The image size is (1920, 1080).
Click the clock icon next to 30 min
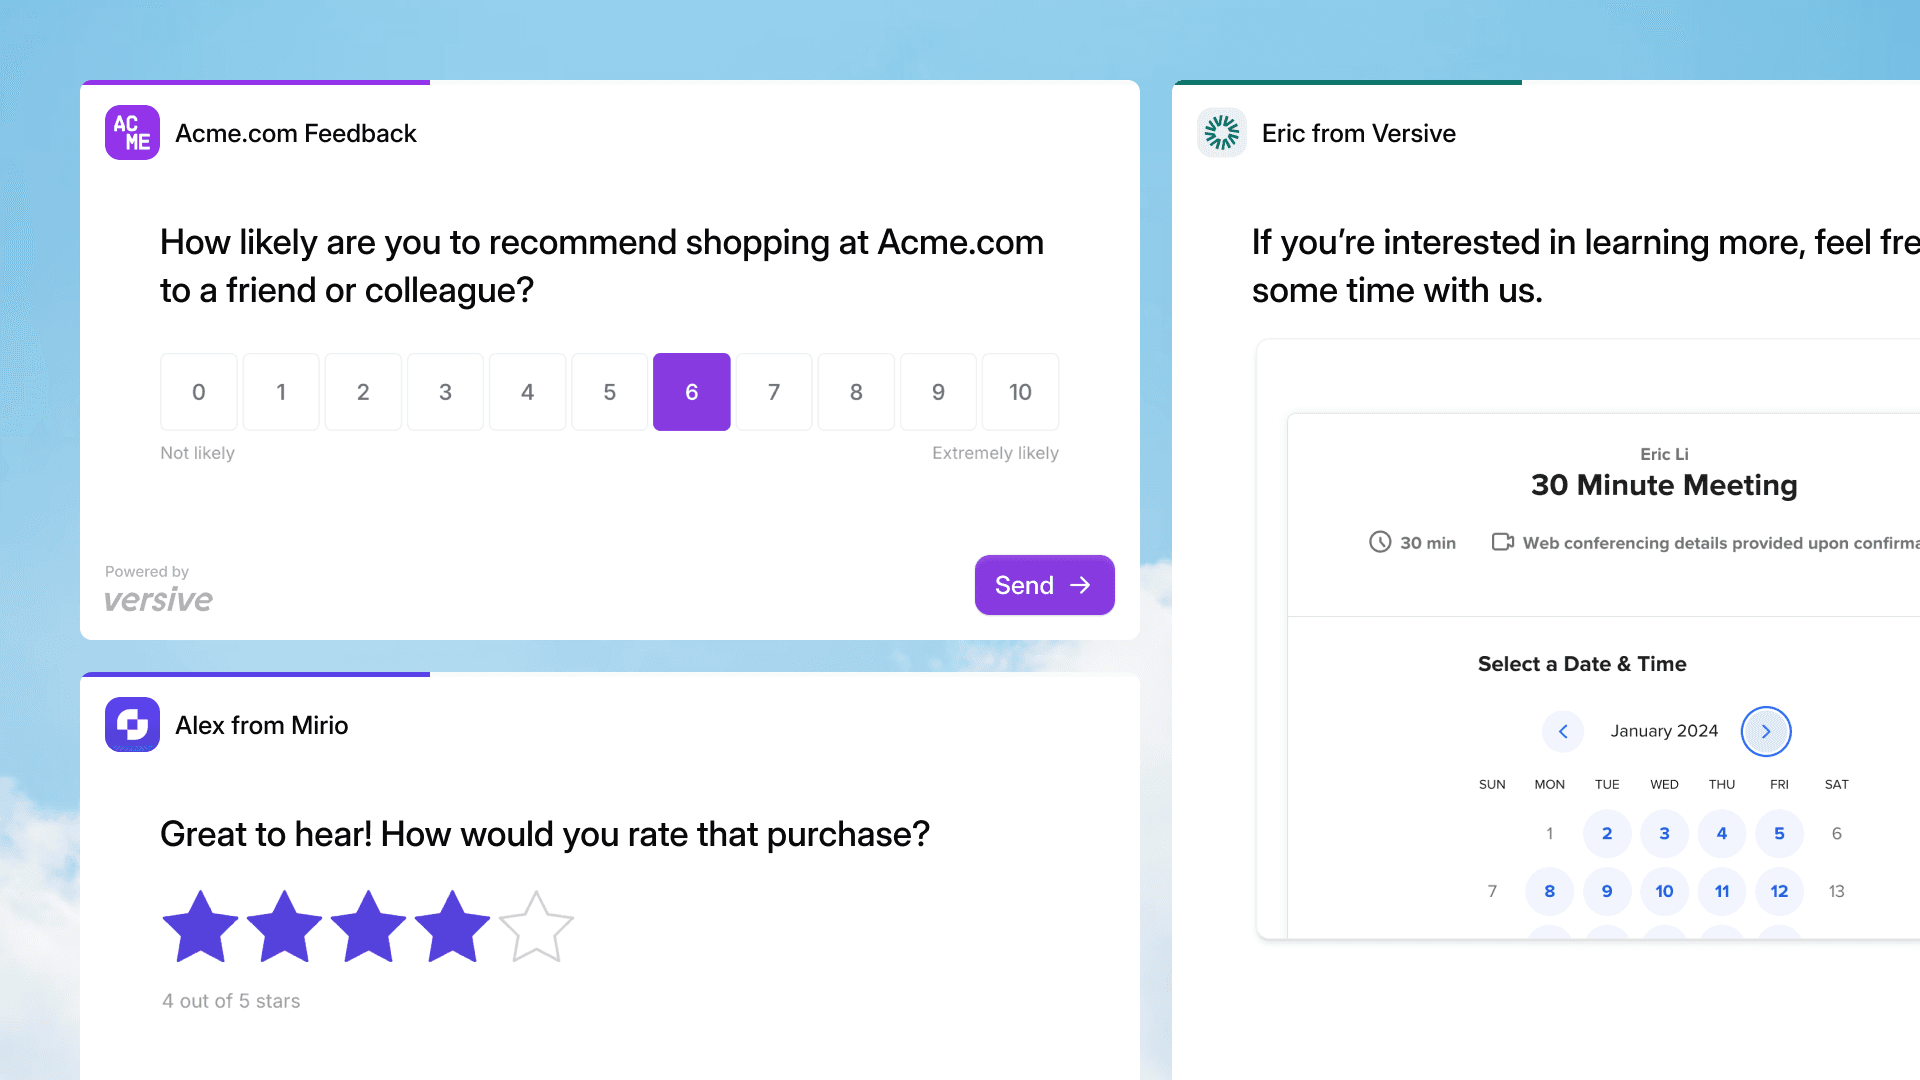(1379, 542)
